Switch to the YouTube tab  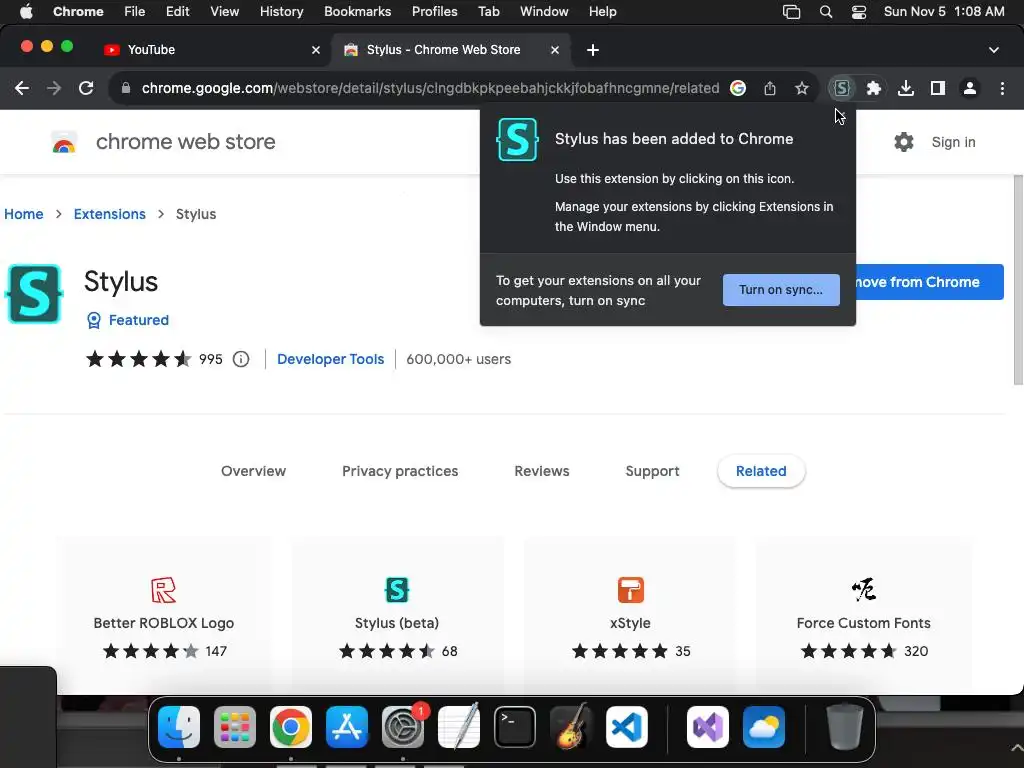tap(211, 50)
